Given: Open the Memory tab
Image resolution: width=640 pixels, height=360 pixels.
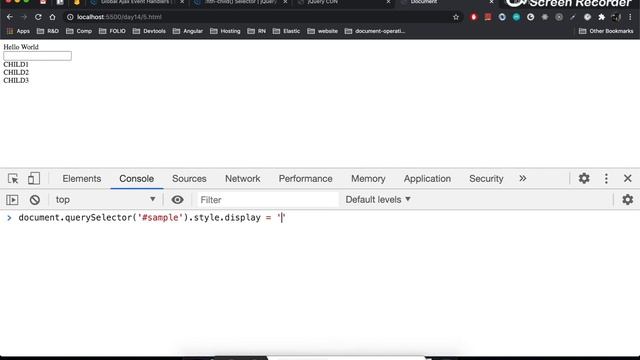Looking at the screenshot, I should point(368,178).
